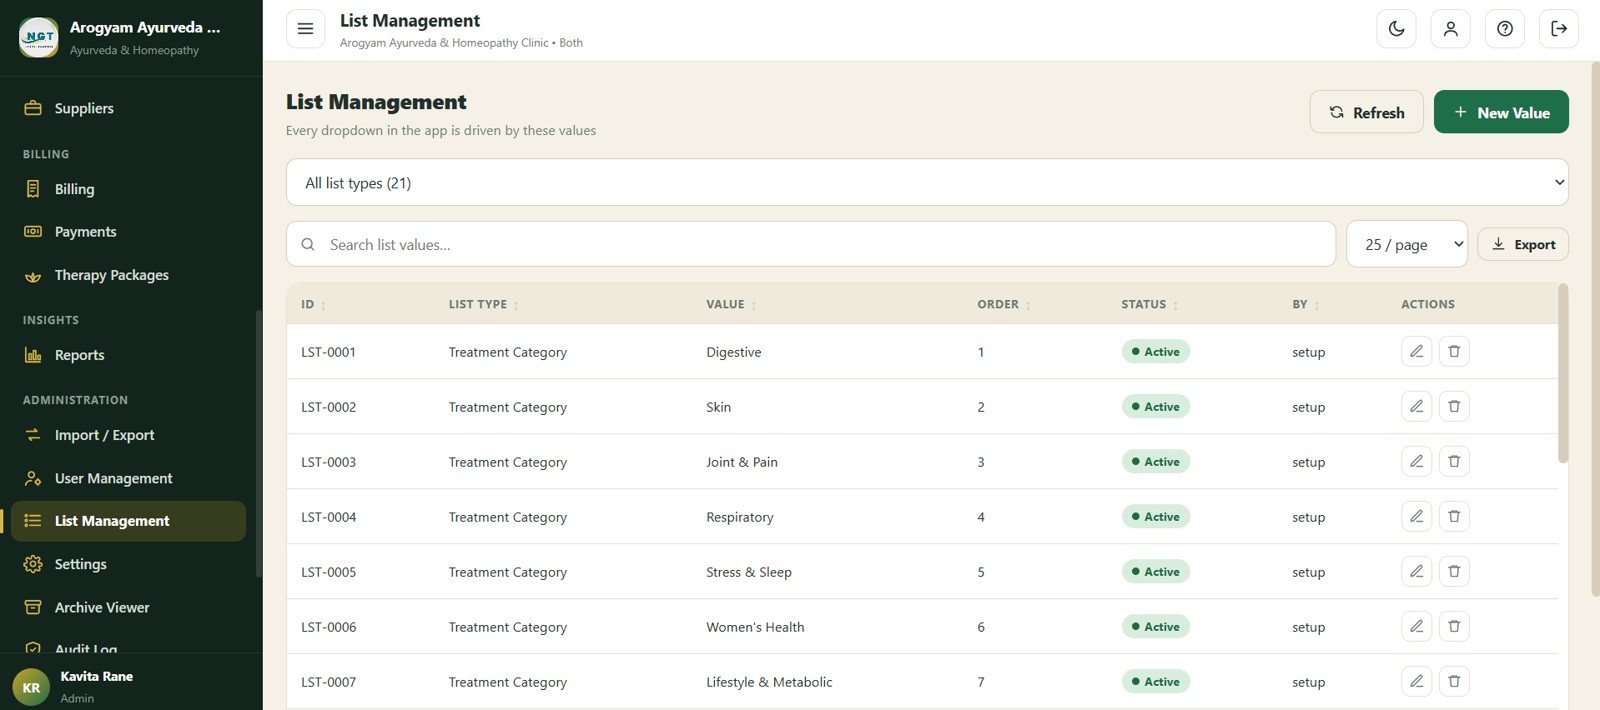Click the logout icon in header
The height and width of the screenshot is (710, 1600).
click(1559, 29)
